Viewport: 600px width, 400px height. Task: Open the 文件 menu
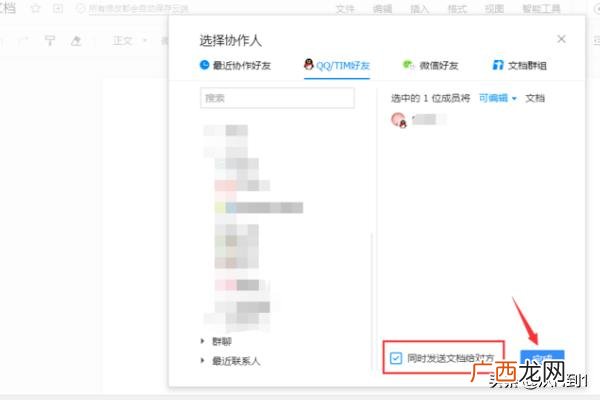tap(345, 8)
